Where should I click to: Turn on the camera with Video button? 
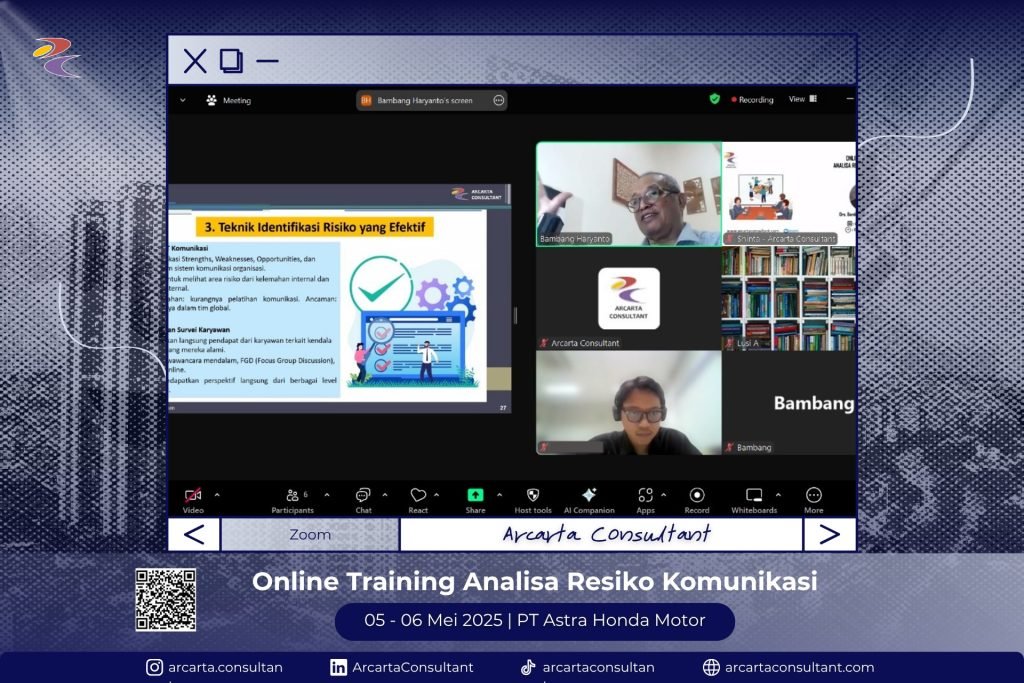pos(193,495)
